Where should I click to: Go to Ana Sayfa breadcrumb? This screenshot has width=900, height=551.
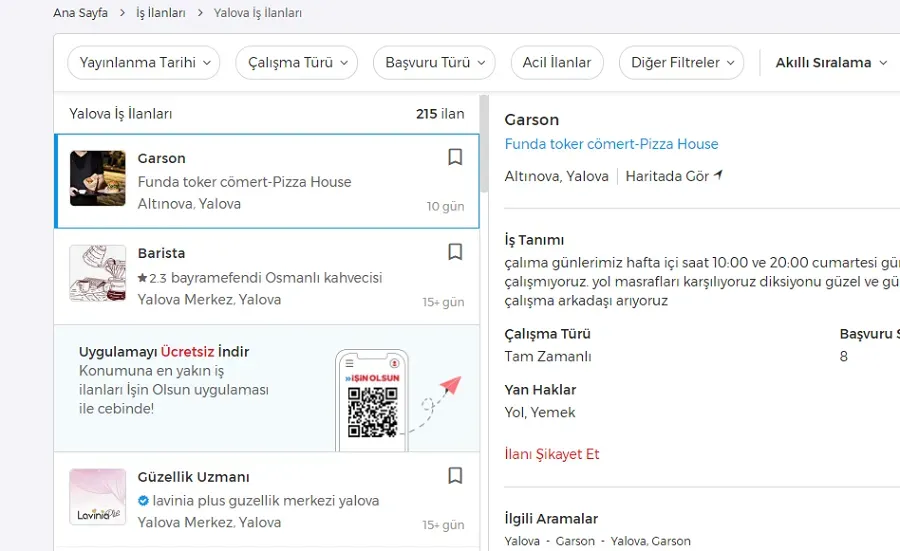click(81, 13)
